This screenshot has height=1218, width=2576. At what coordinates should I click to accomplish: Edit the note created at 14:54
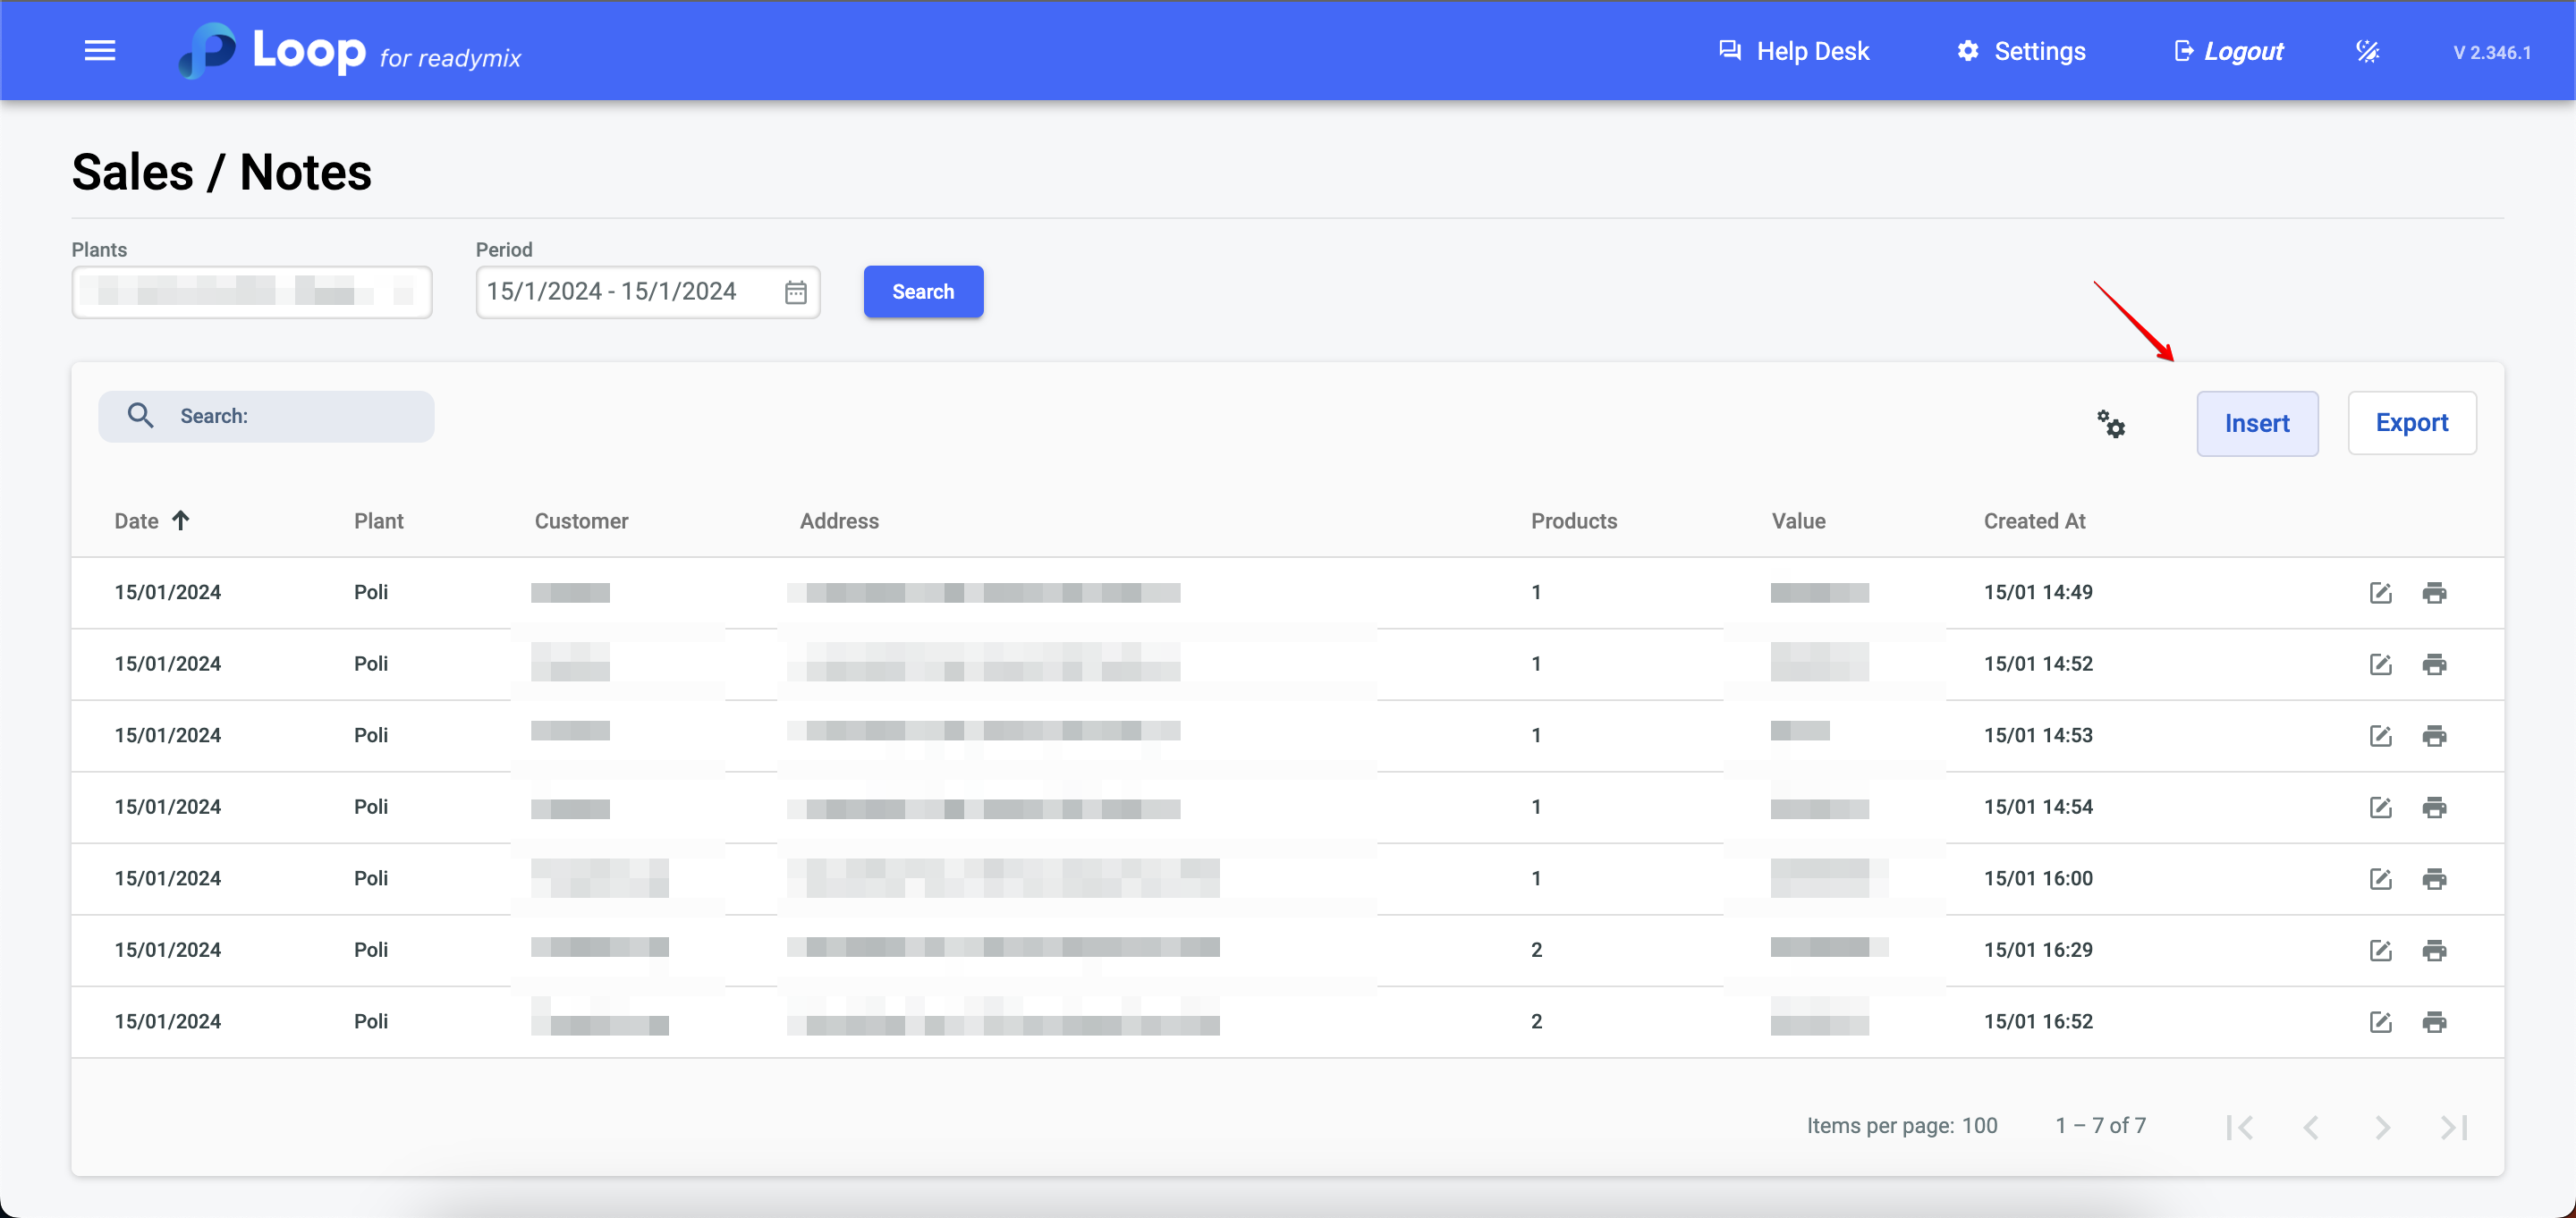[x=2380, y=808]
